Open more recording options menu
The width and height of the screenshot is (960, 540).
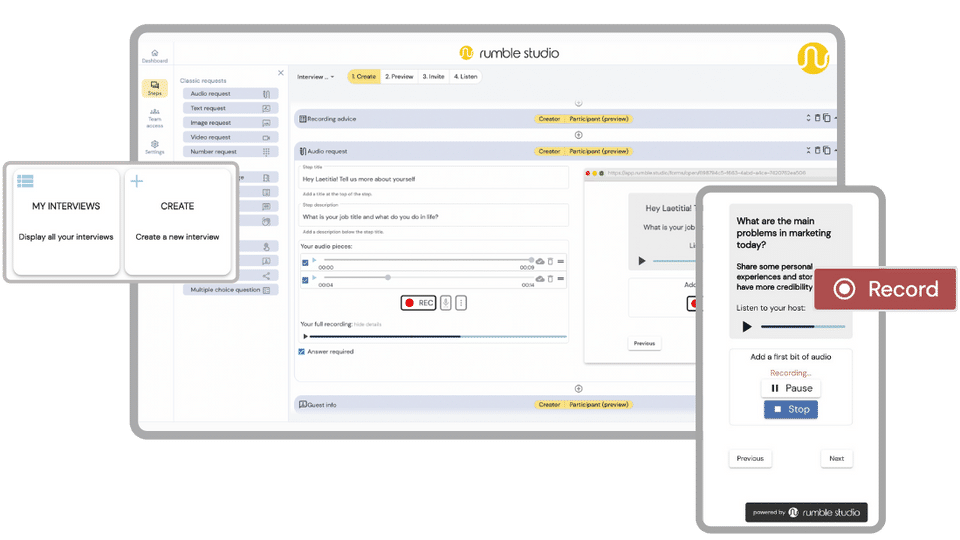(x=461, y=303)
